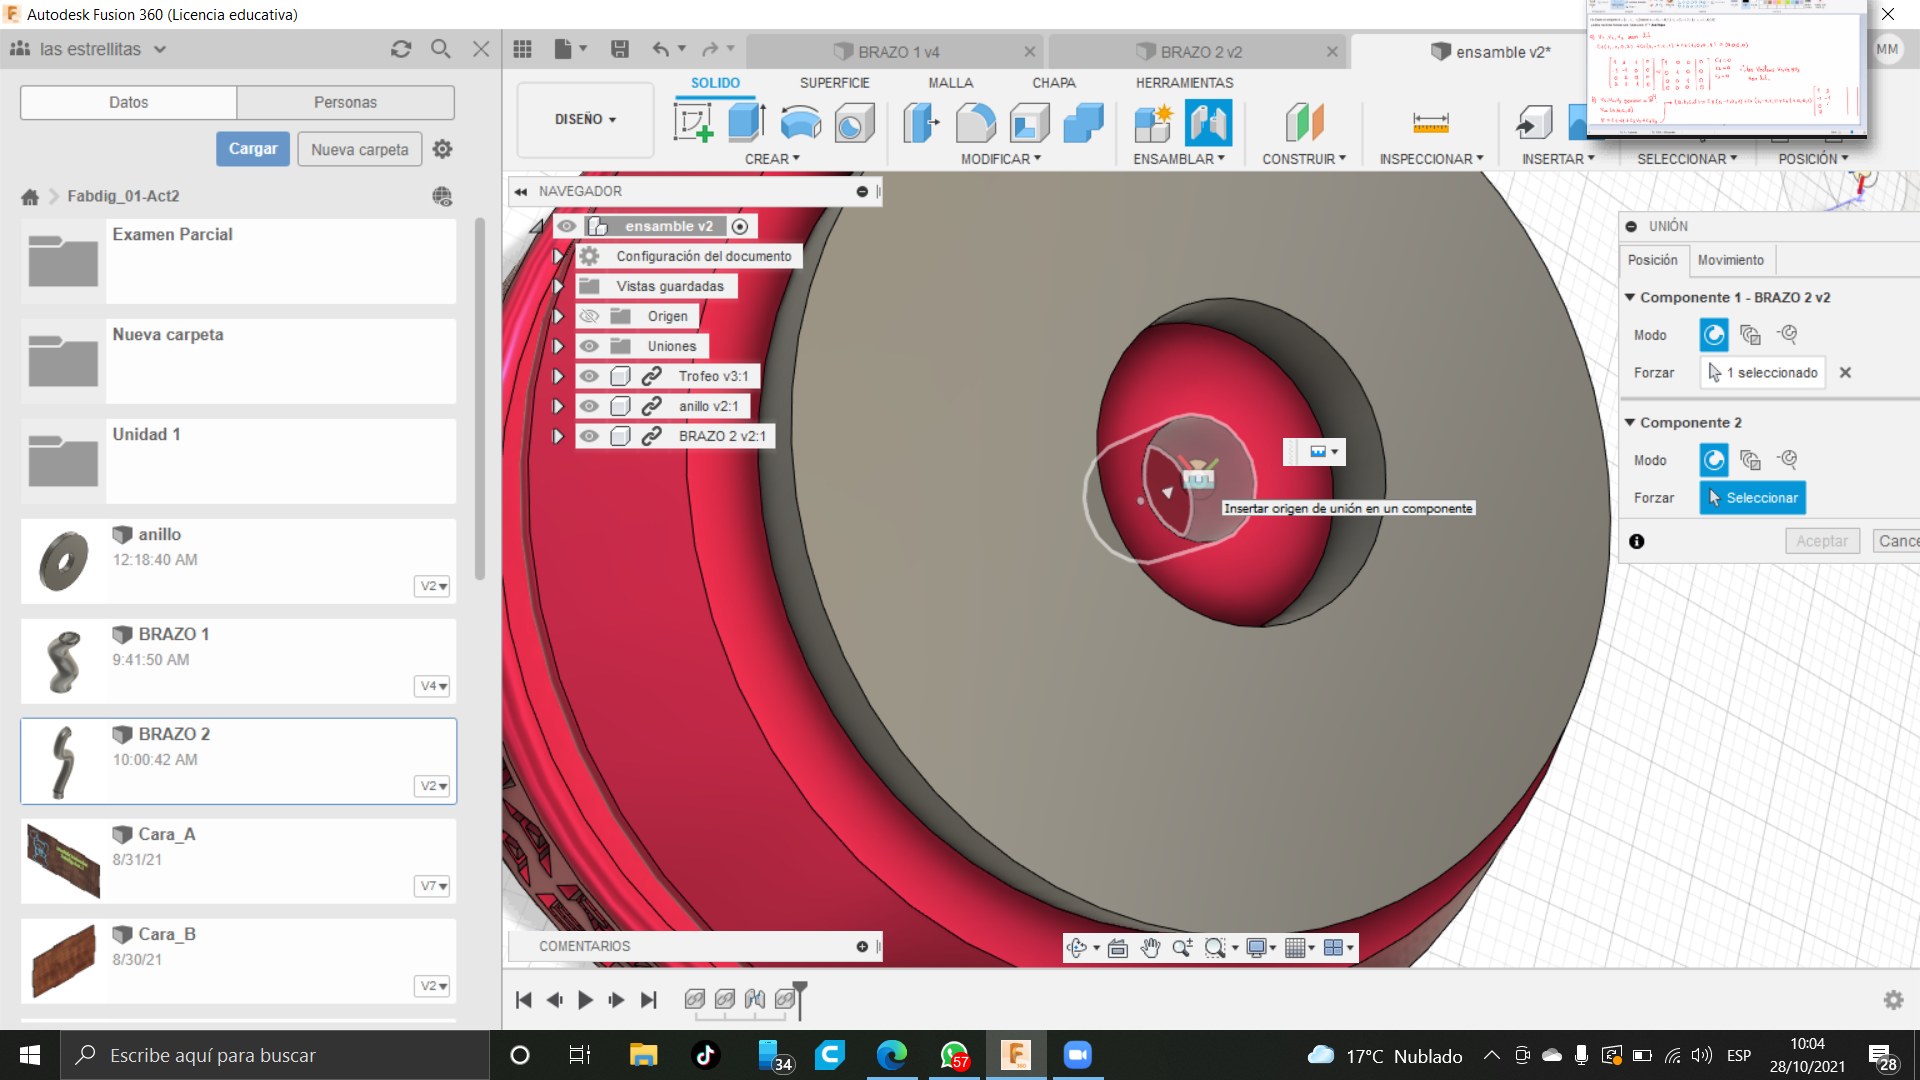Image resolution: width=1920 pixels, height=1080 pixels.
Task: Open the data panel grid icon
Action: [x=522, y=49]
